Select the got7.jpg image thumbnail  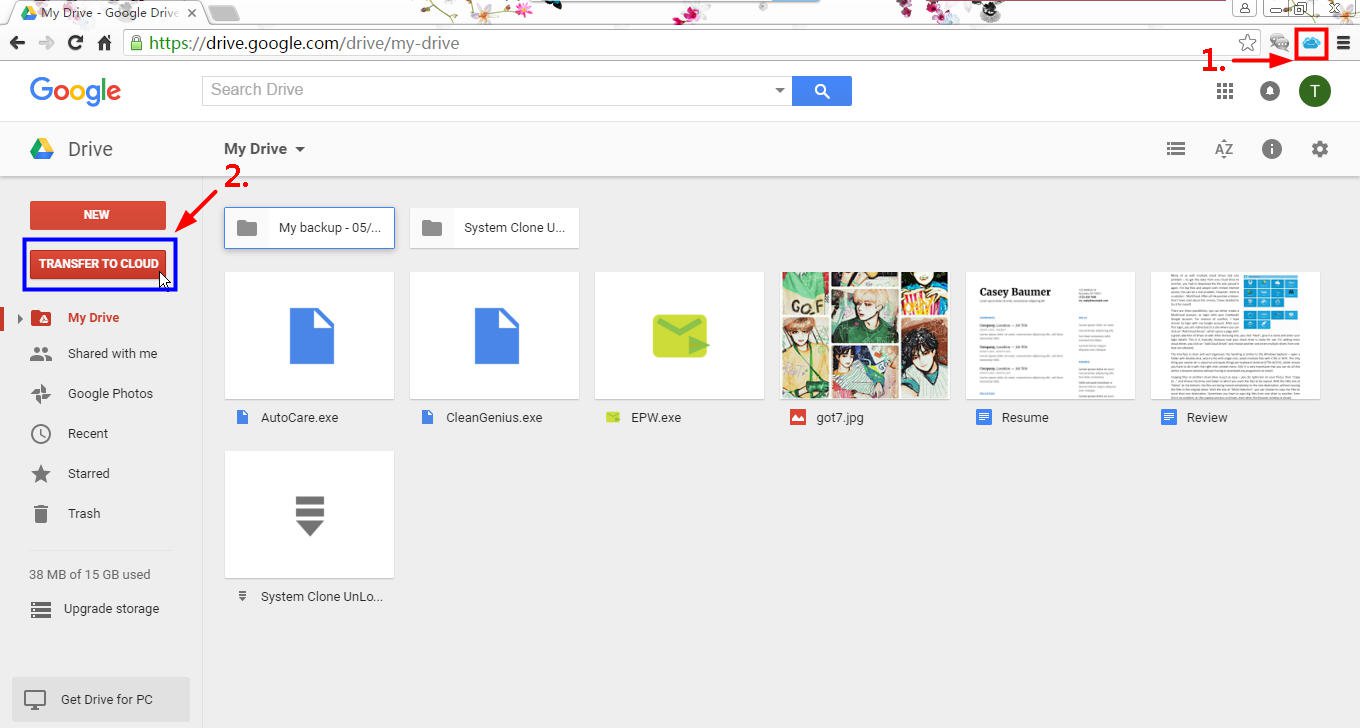[x=864, y=335]
